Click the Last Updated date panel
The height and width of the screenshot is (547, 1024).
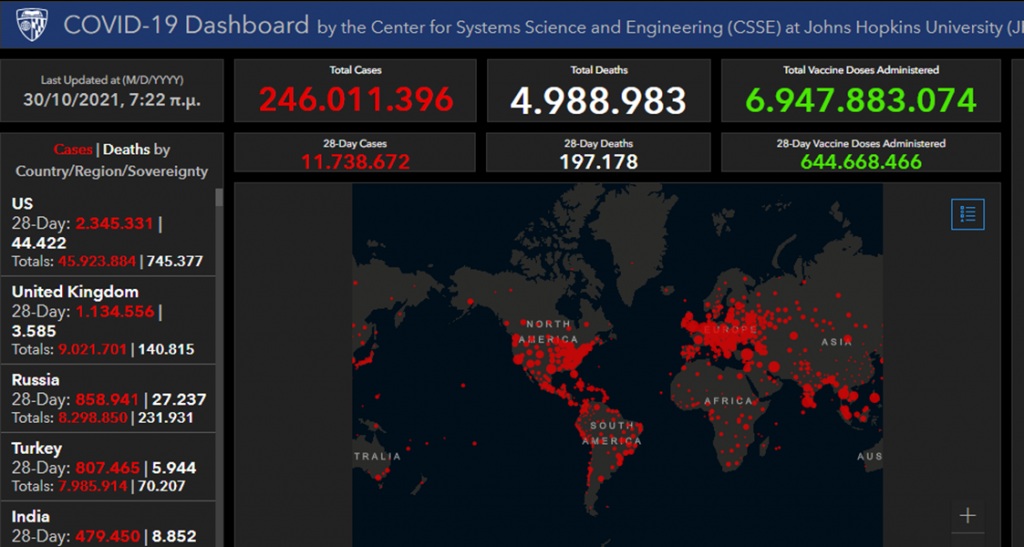pyautogui.click(x=111, y=91)
